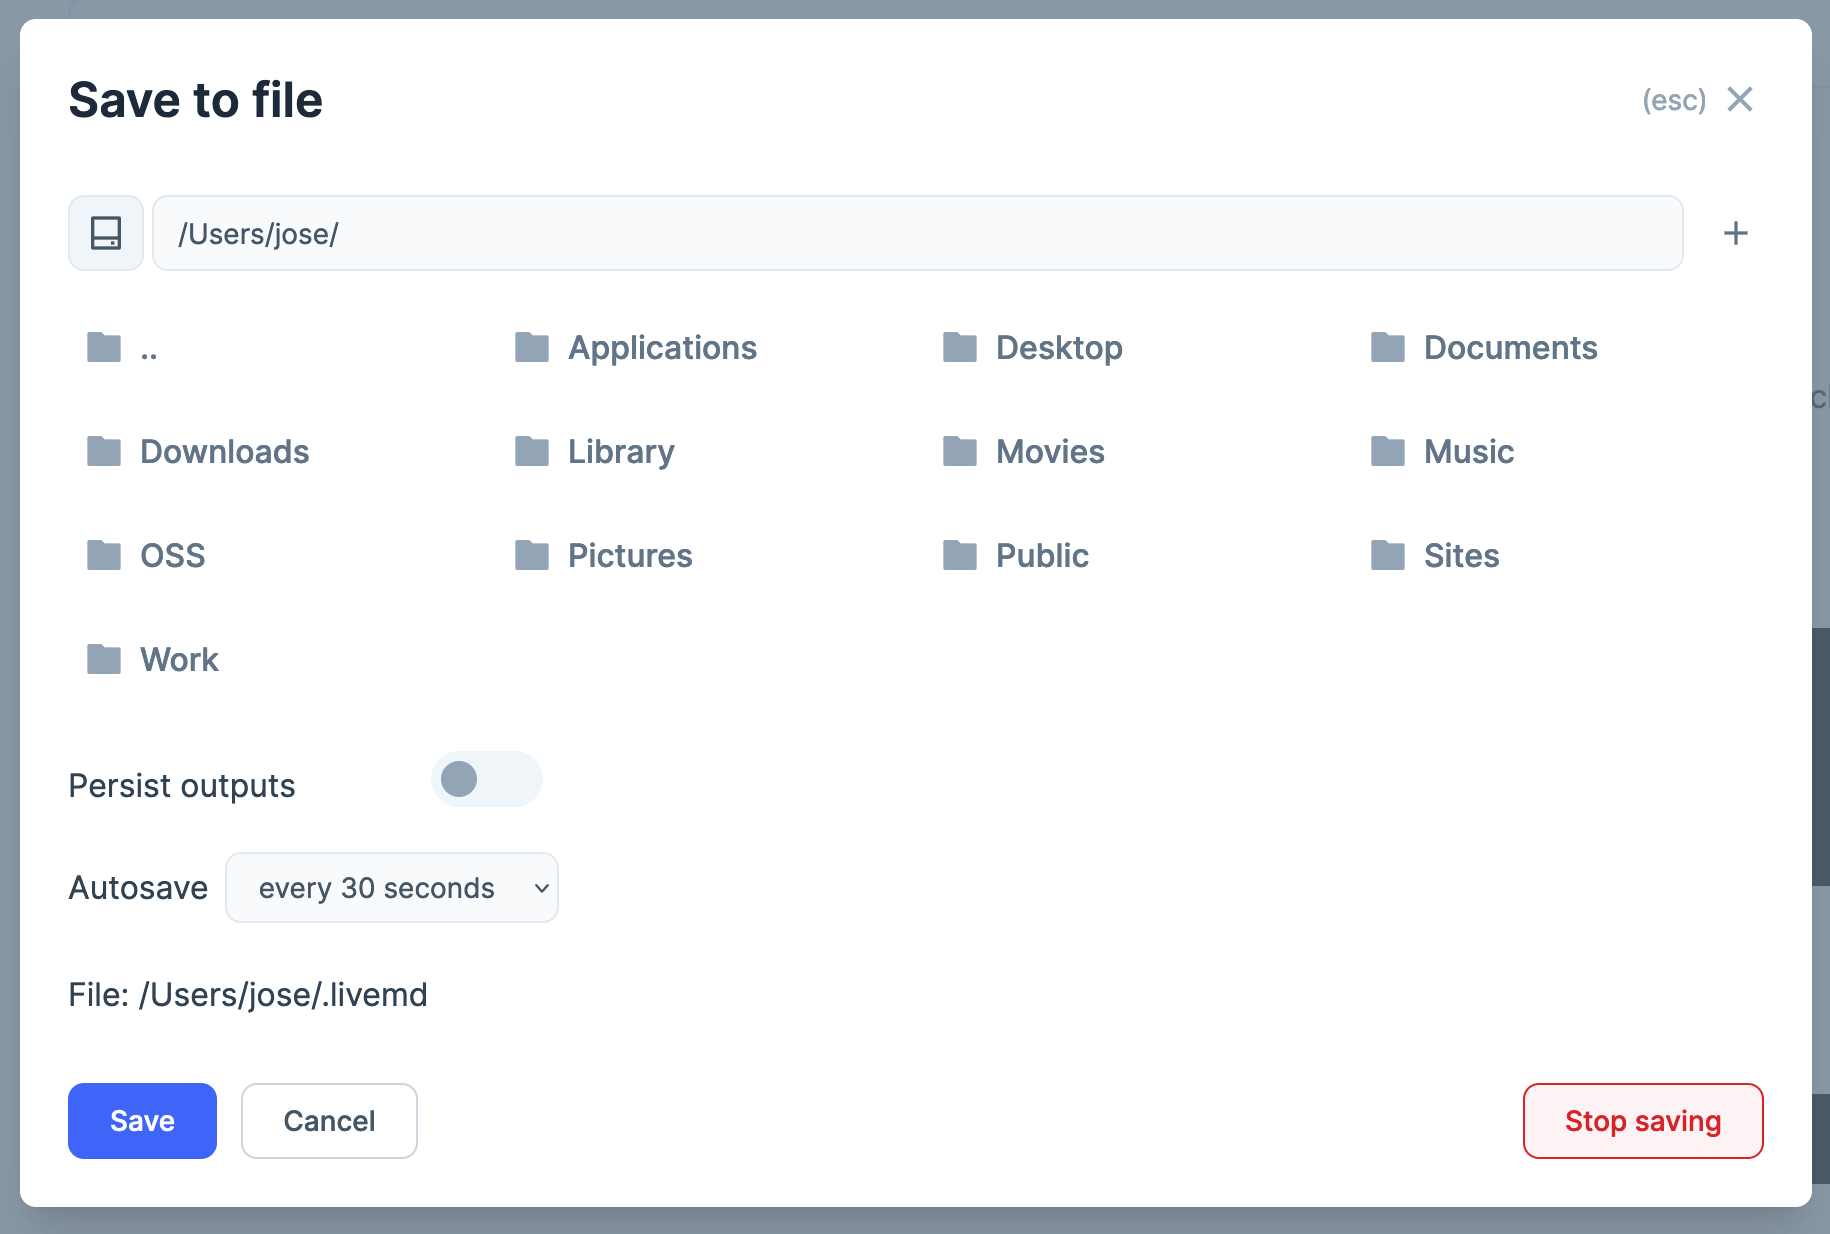Open the OSS folder
This screenshot has height=1234, width=1830.
pos(172,556)
